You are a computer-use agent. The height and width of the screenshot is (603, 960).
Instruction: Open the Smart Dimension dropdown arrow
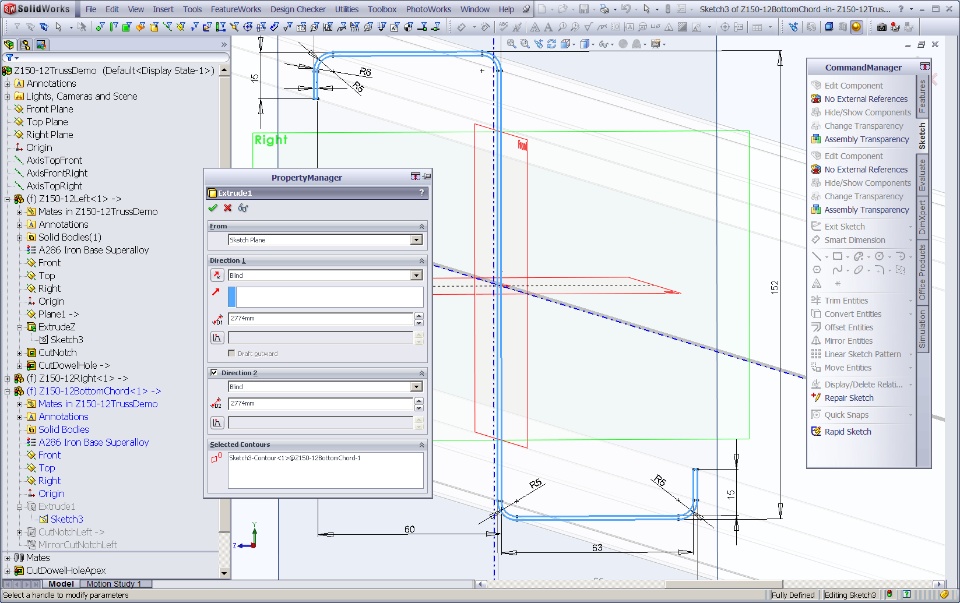[x=909, y=240]
